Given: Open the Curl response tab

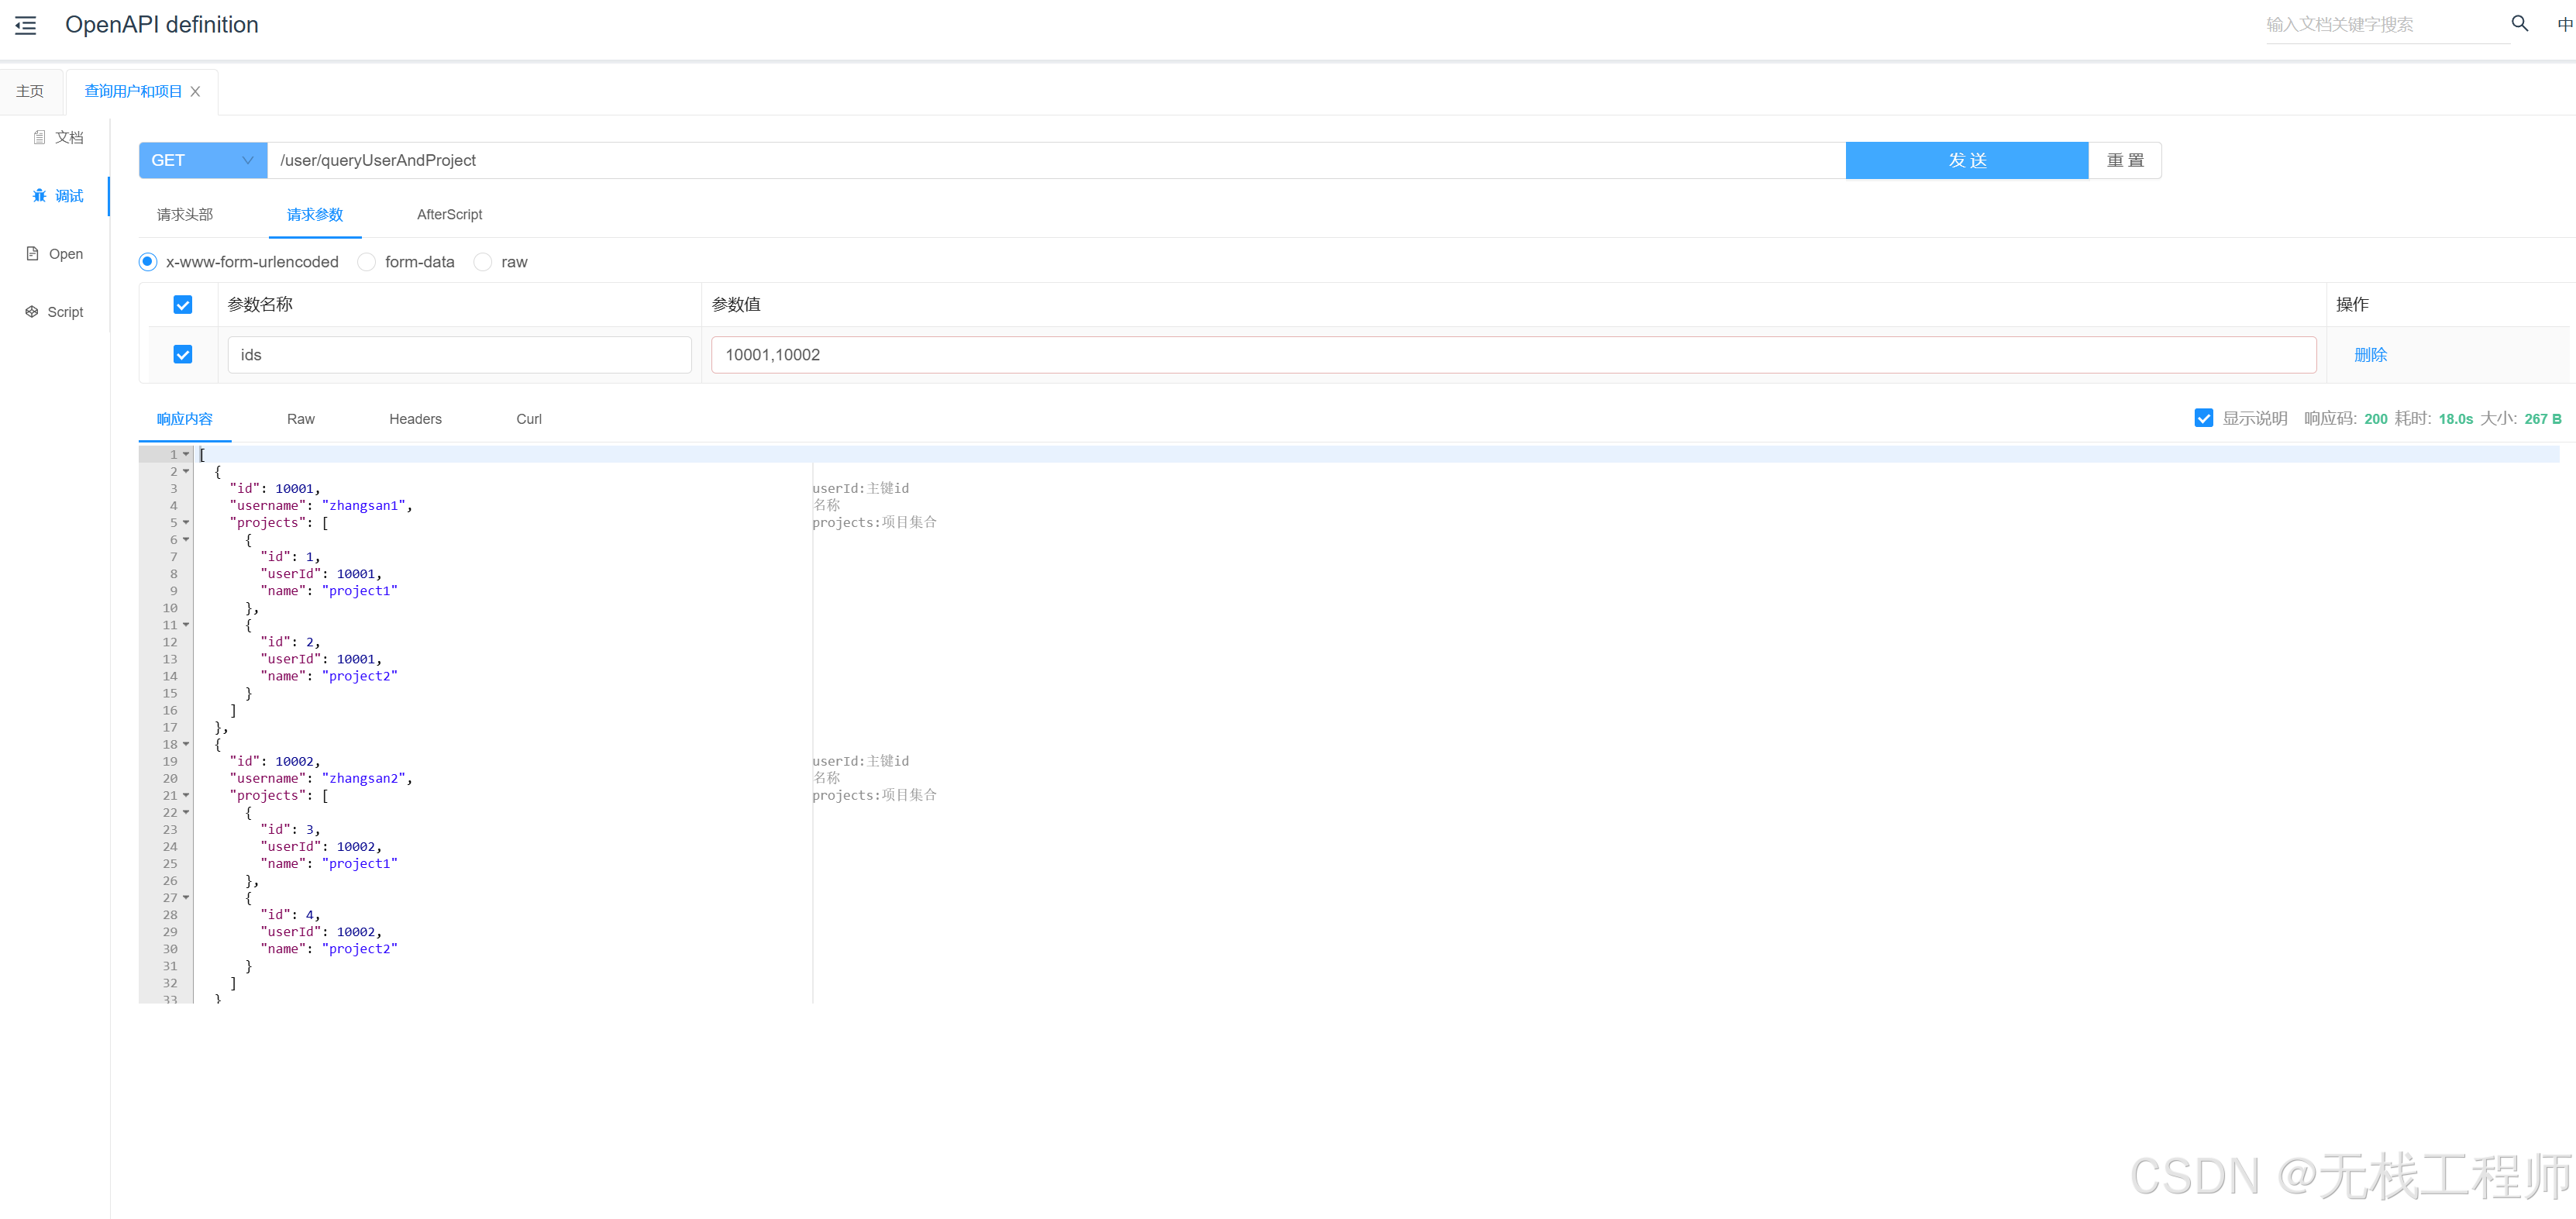Looking at the screenshot, I should coord(528,419).
